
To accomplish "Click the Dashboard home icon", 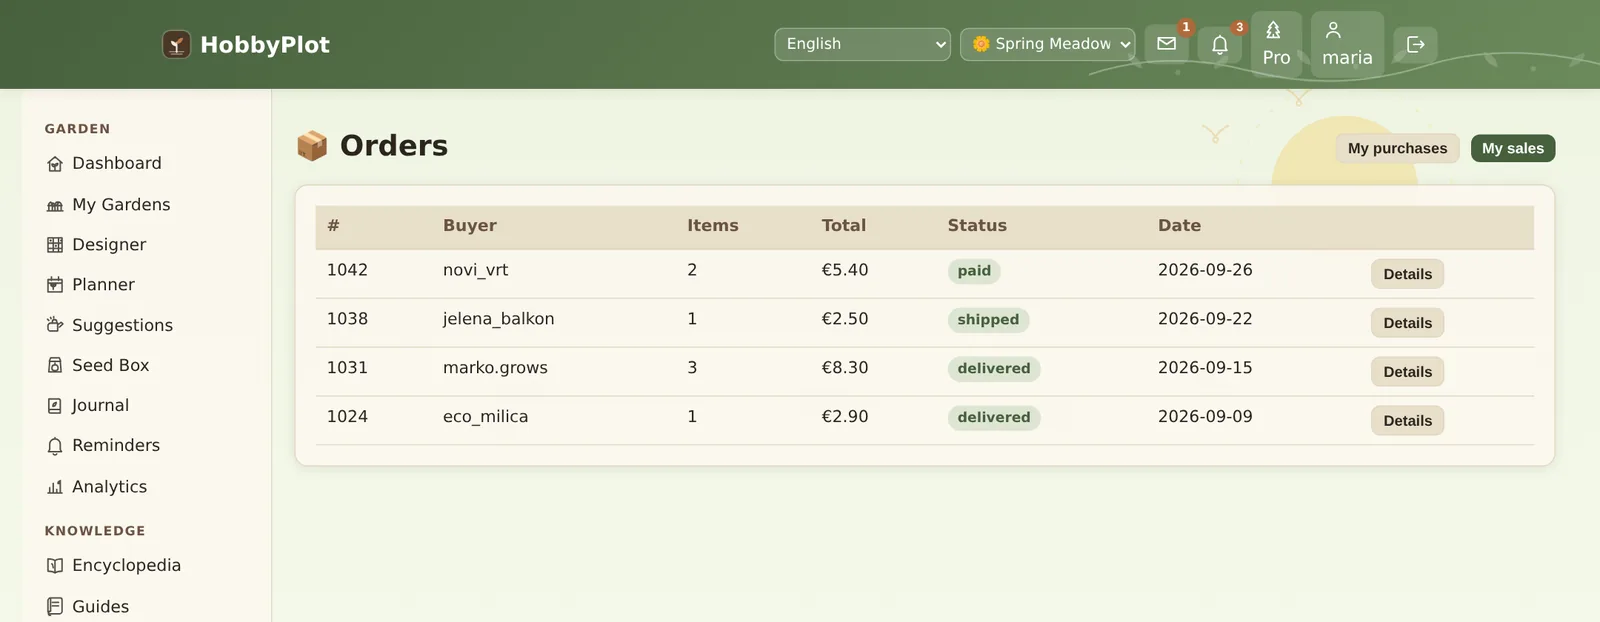I will tap(55, 164).
